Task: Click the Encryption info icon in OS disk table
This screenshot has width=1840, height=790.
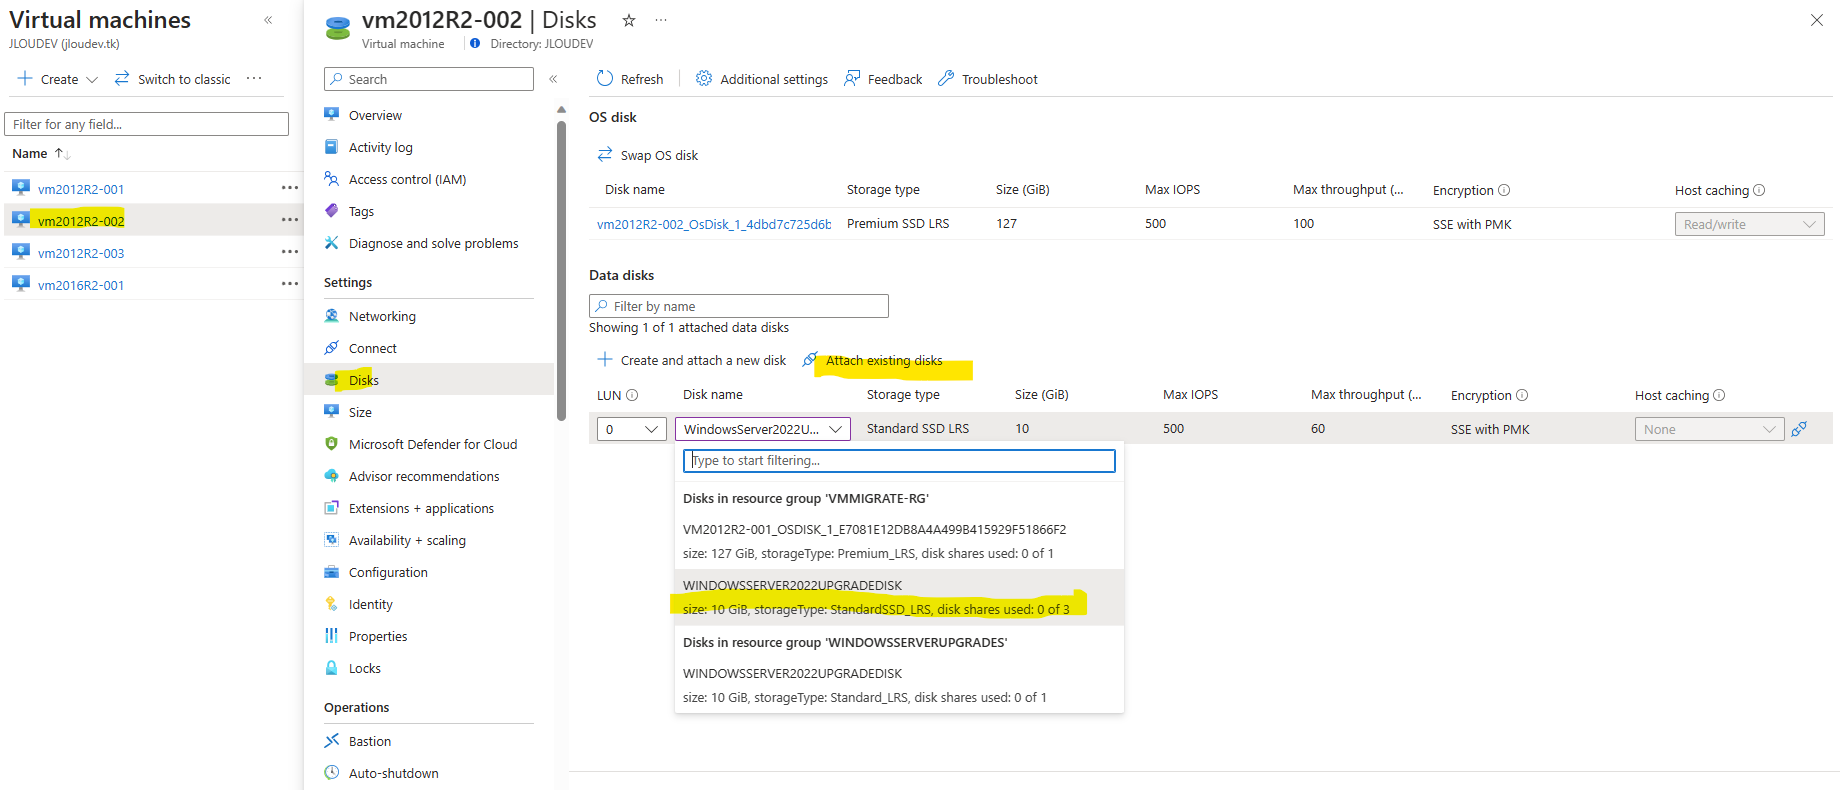Action: coord(1504,190)
